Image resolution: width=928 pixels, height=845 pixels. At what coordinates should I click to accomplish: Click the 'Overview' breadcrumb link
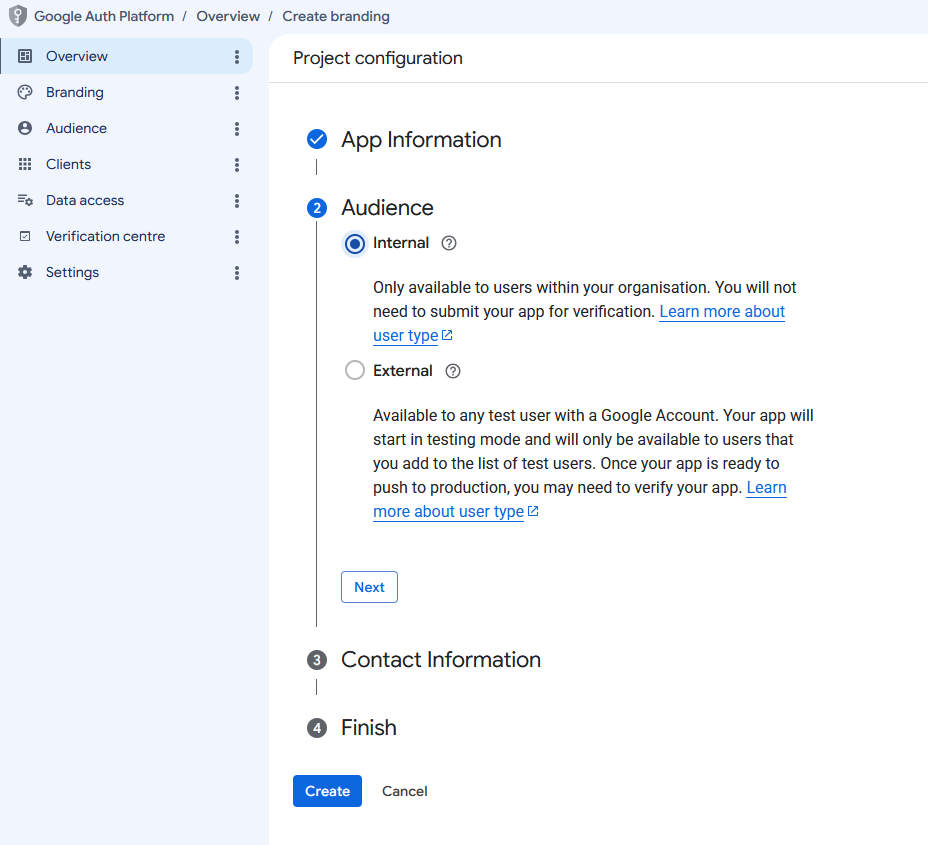[x=228, y=16]
